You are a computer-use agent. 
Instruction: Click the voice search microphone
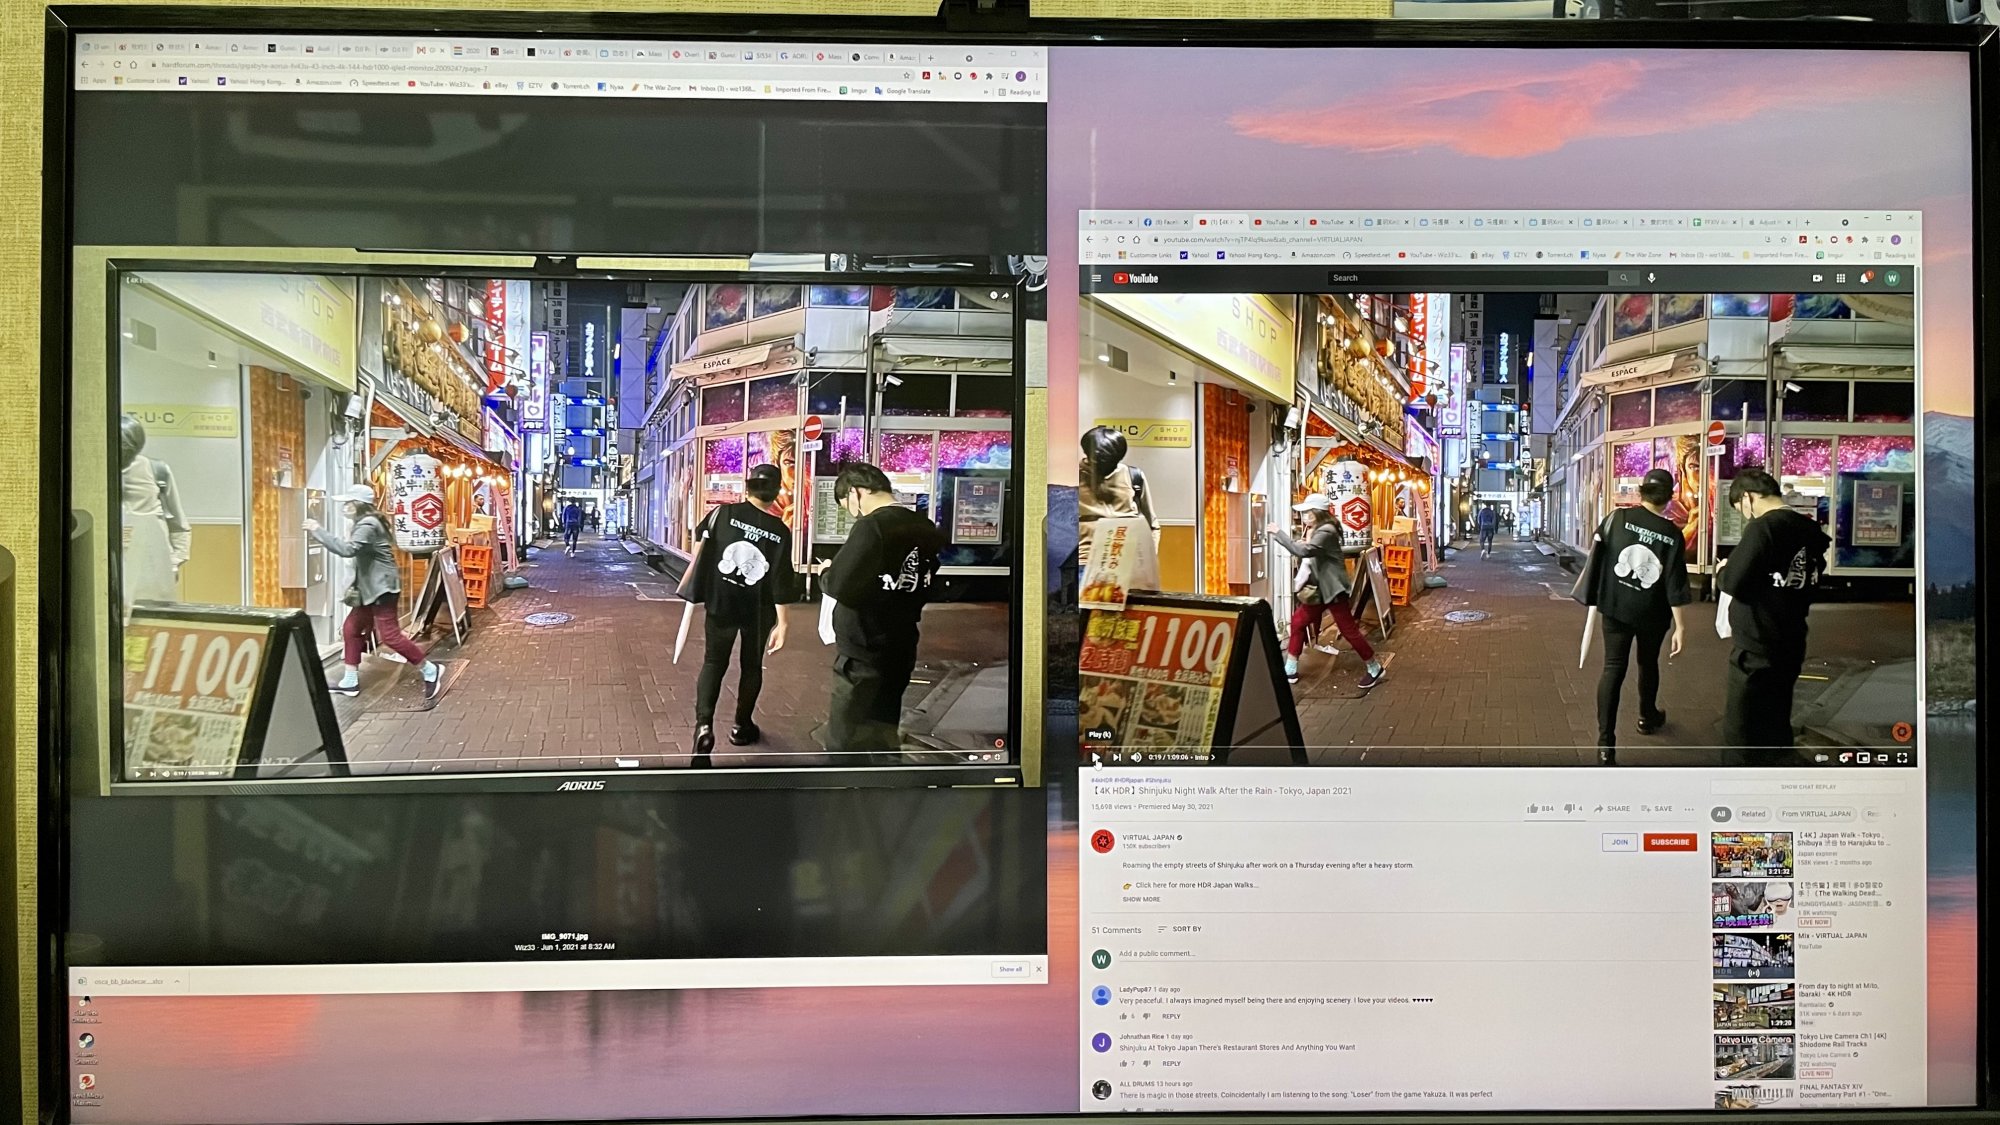[1651, 278]
